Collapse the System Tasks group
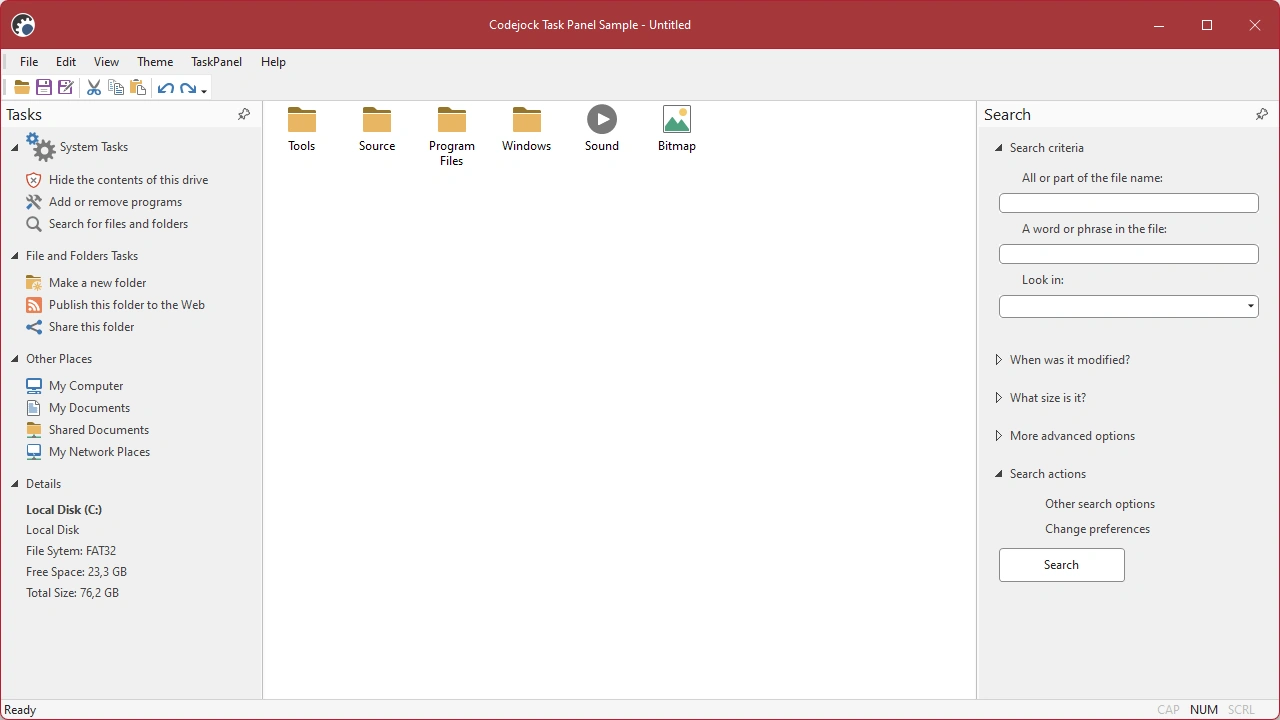This screenshot has height=720, width=1280. point(15,148)
